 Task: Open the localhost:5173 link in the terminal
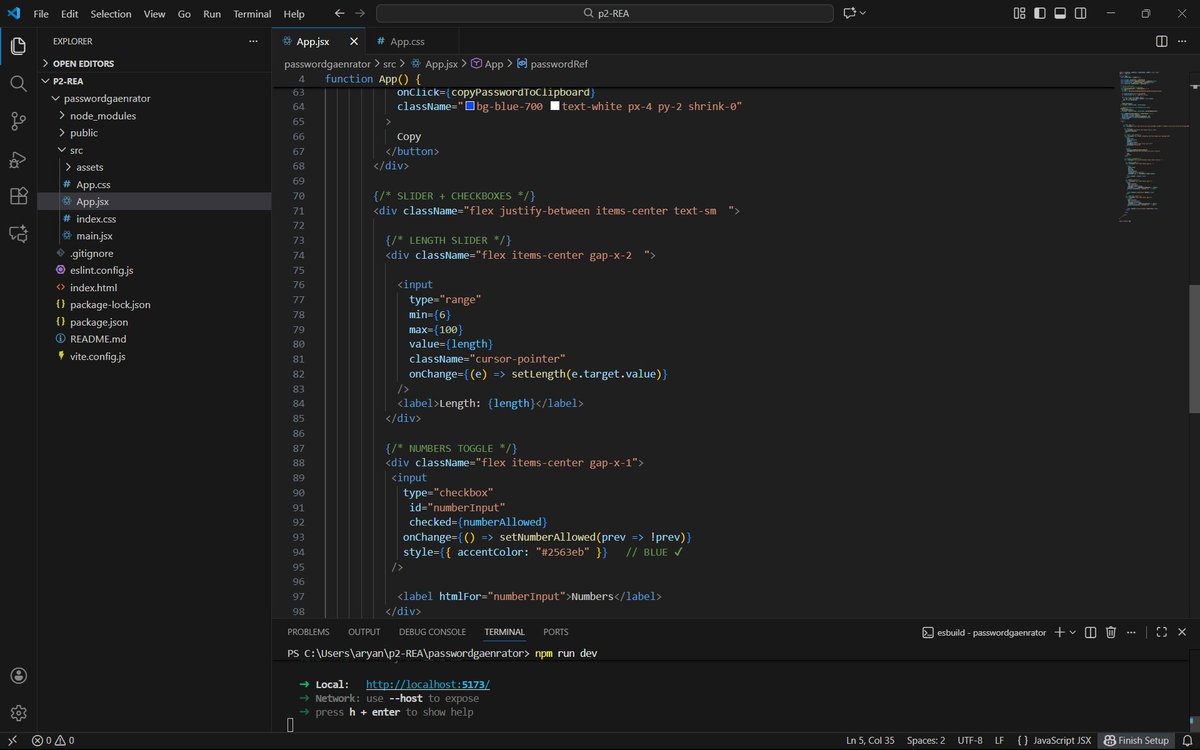pos(427,684)
